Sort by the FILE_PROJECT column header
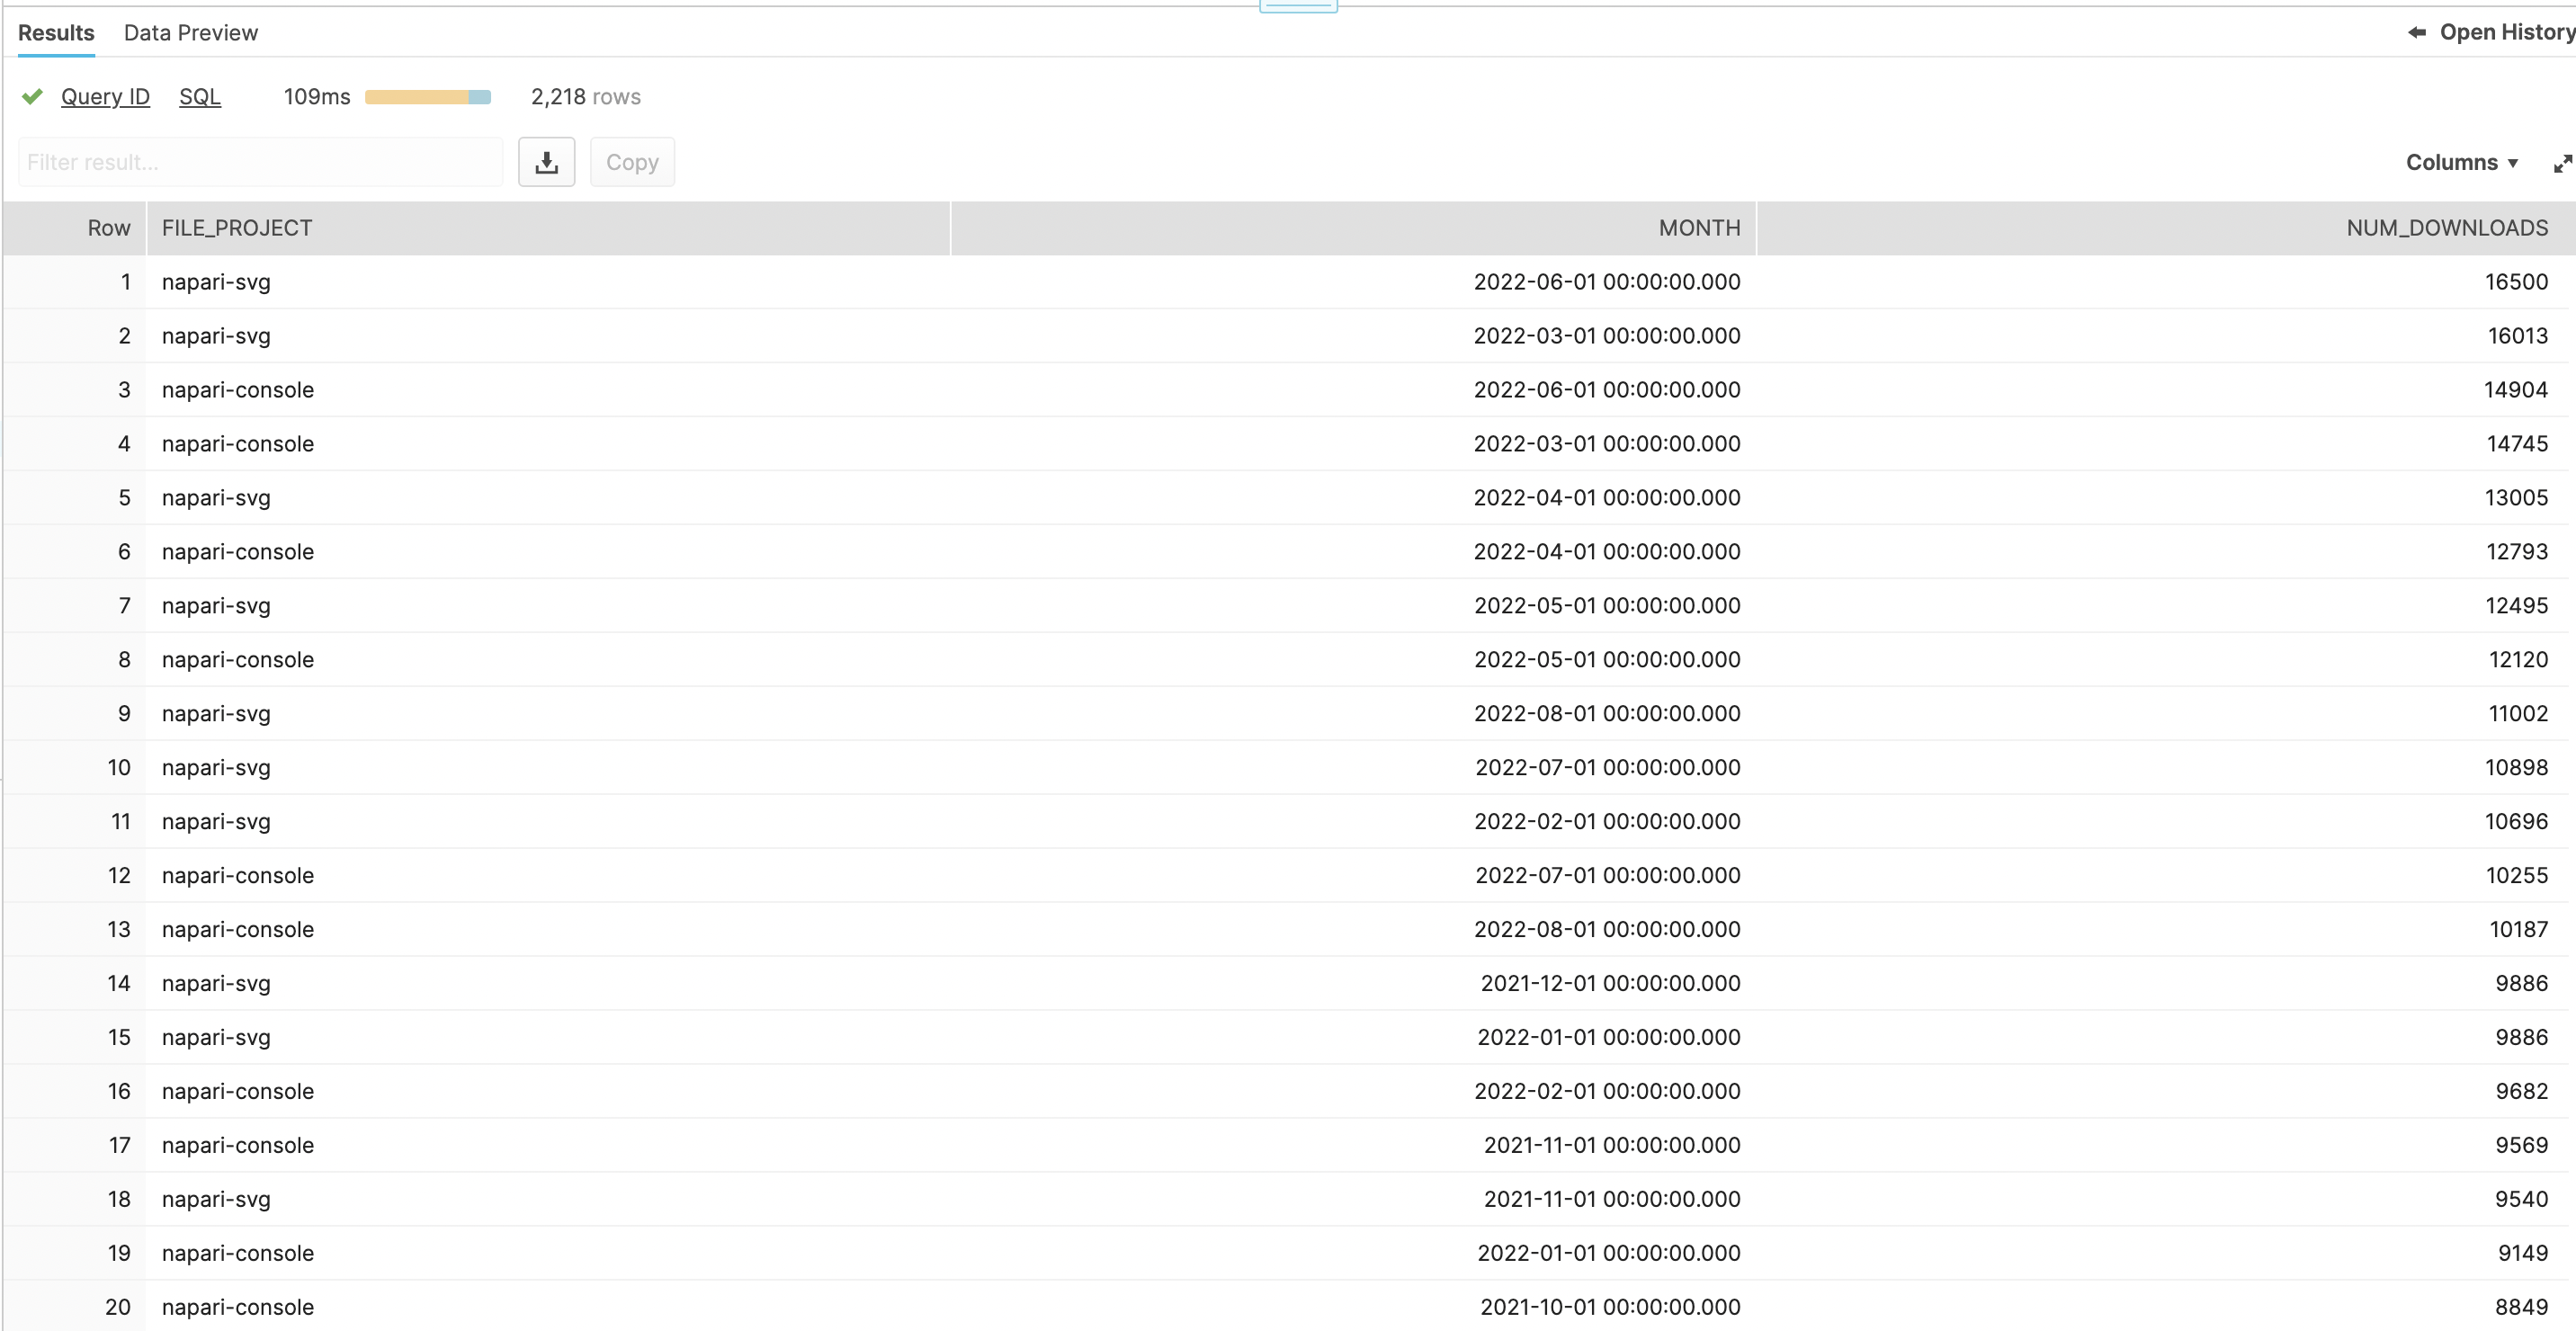The width and height of the screenshot is (2576, 1331). (x=236, y=227)
